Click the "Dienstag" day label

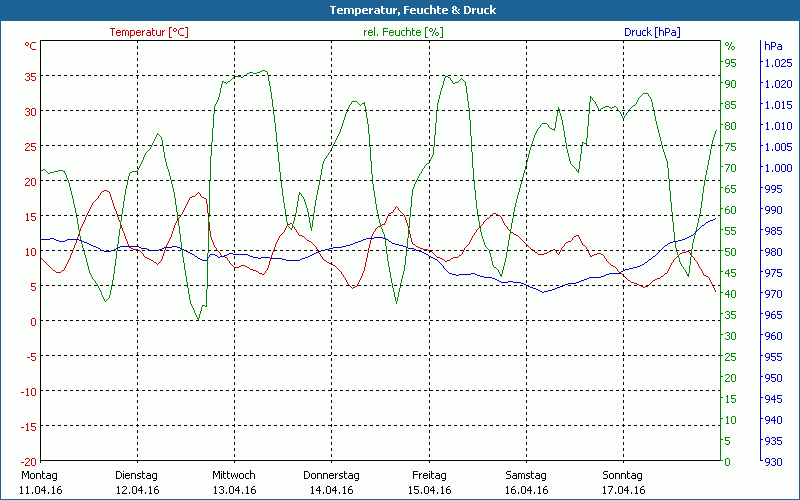point(136,475)
